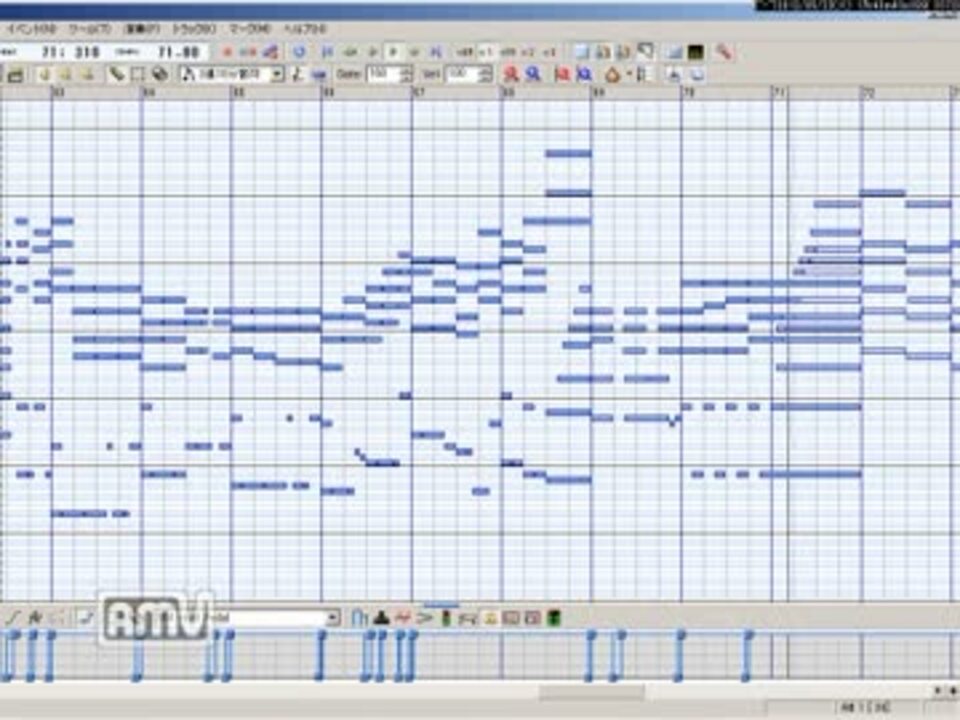Screen dimensions: 960x720
Task: Open the マーク menu
Action: click(x=250, y=29)
